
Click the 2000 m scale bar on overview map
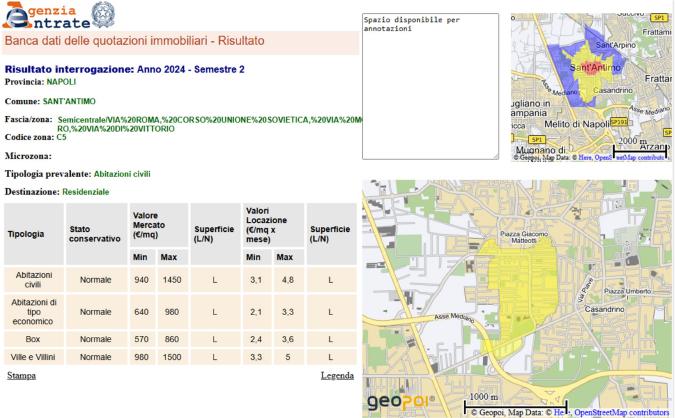638,149
